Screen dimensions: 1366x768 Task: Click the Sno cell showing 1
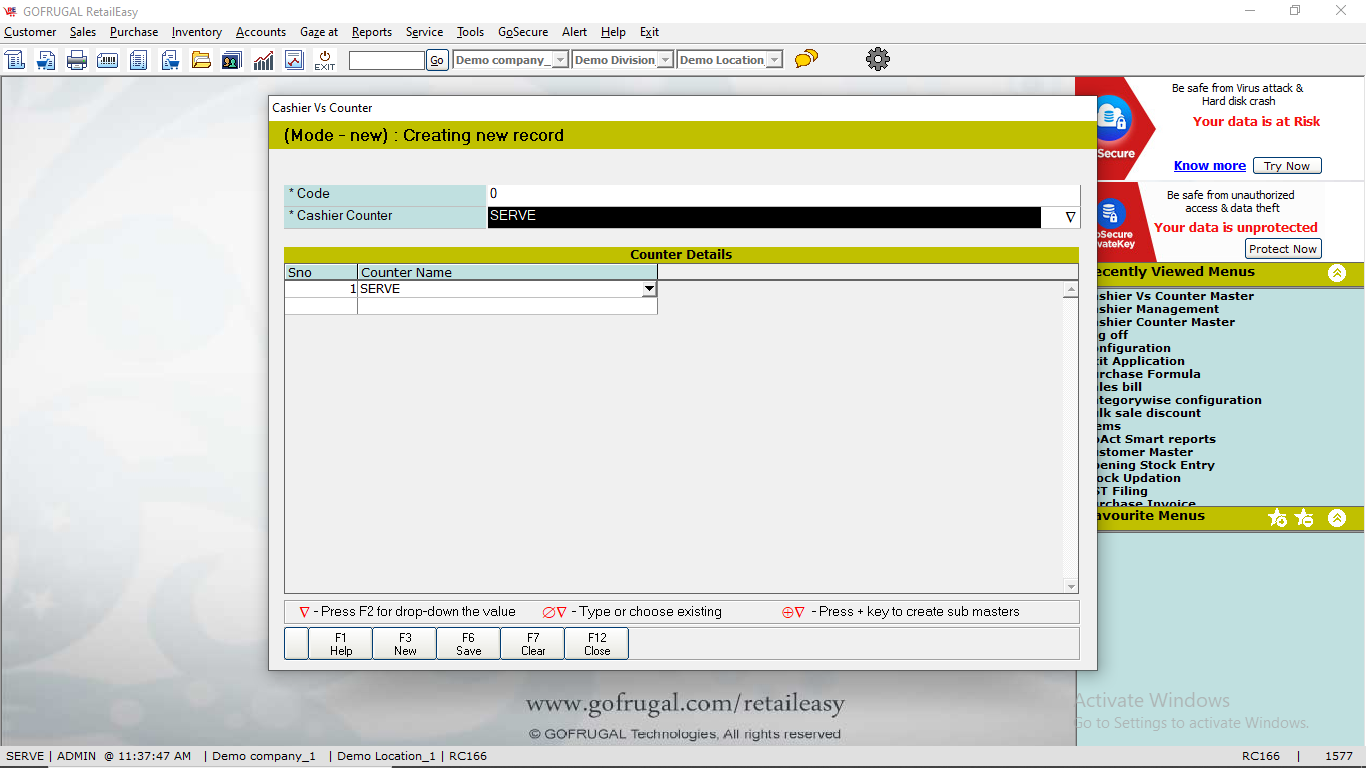click(x=321, y=289)
